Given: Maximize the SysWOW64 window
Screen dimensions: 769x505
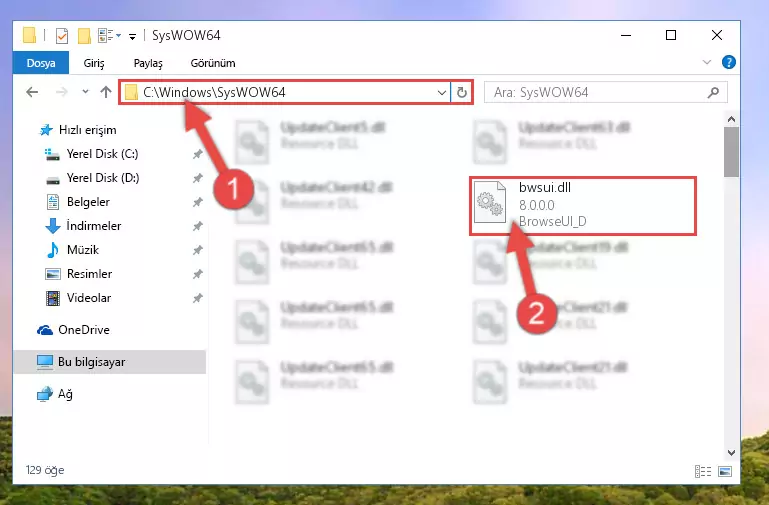Looking at the screenshot, I should click(671, 35).
